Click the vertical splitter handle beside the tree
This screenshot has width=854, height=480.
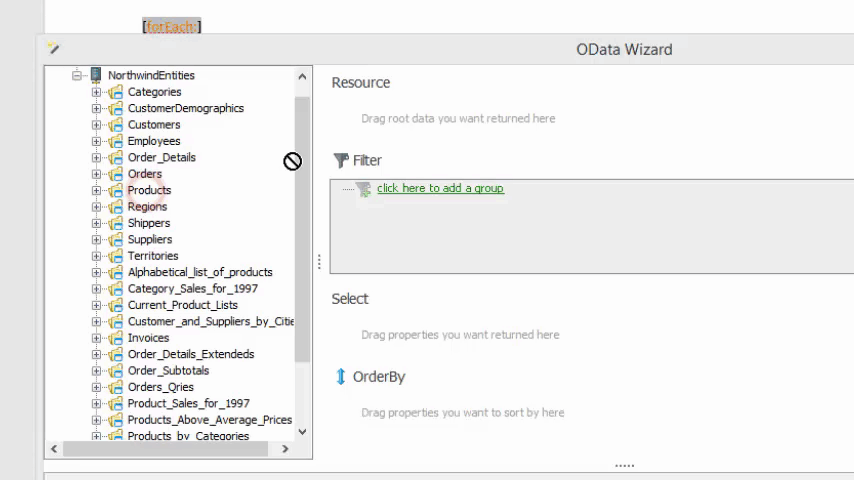pyautogui.click(x=319, y=262)
